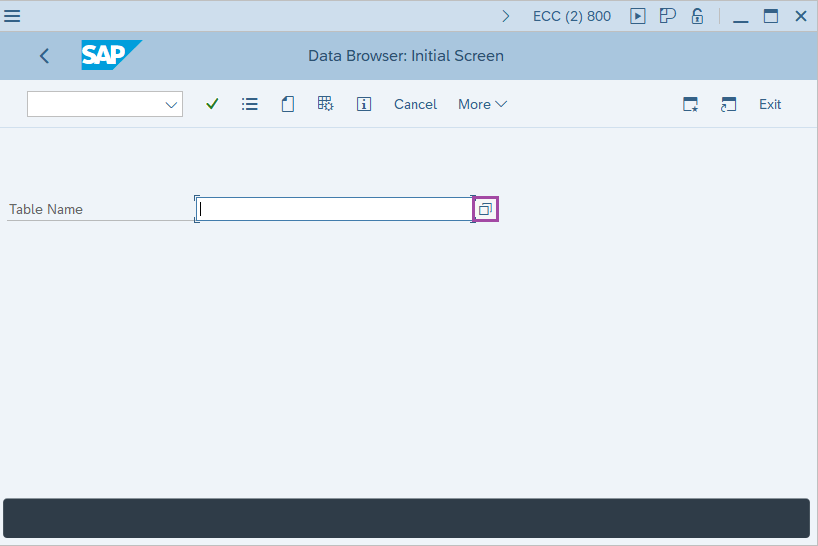
Task: Expand the chevron beside ECC (2) 800
Action: 506,16
